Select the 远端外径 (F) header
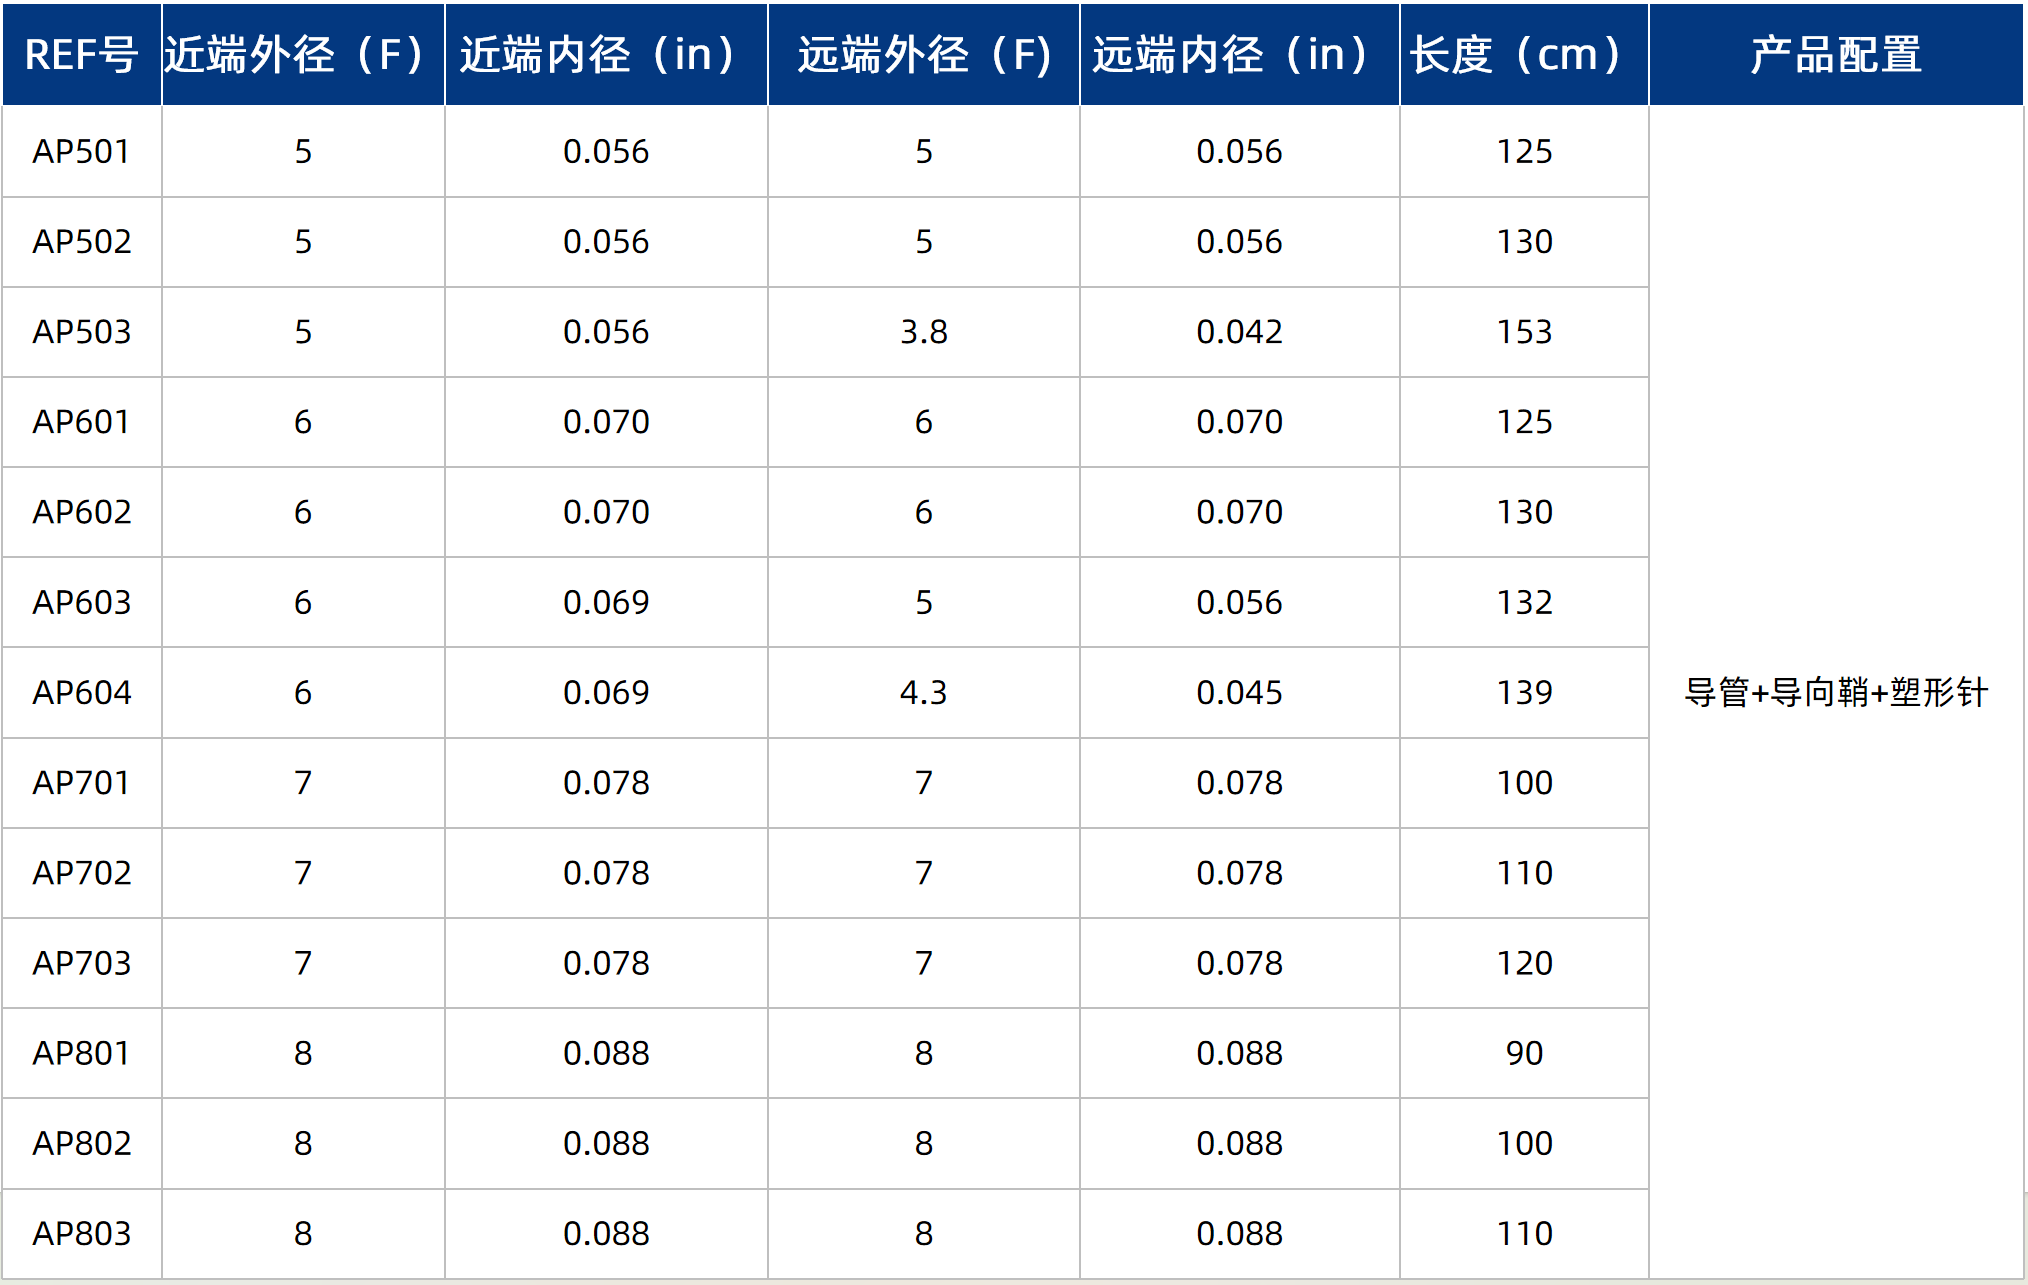This screenshot has height=1285, width=2028. (x=924, y=54)
